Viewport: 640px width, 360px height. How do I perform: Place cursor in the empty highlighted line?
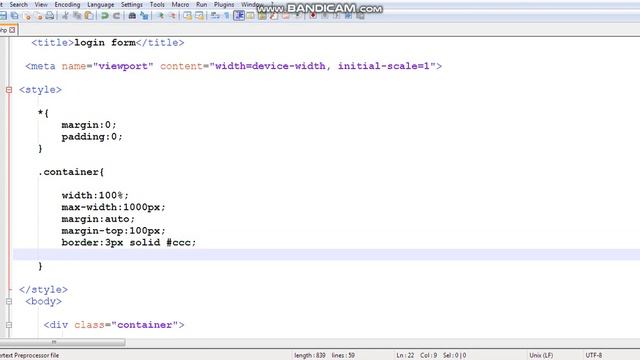(x=327, y=255)
